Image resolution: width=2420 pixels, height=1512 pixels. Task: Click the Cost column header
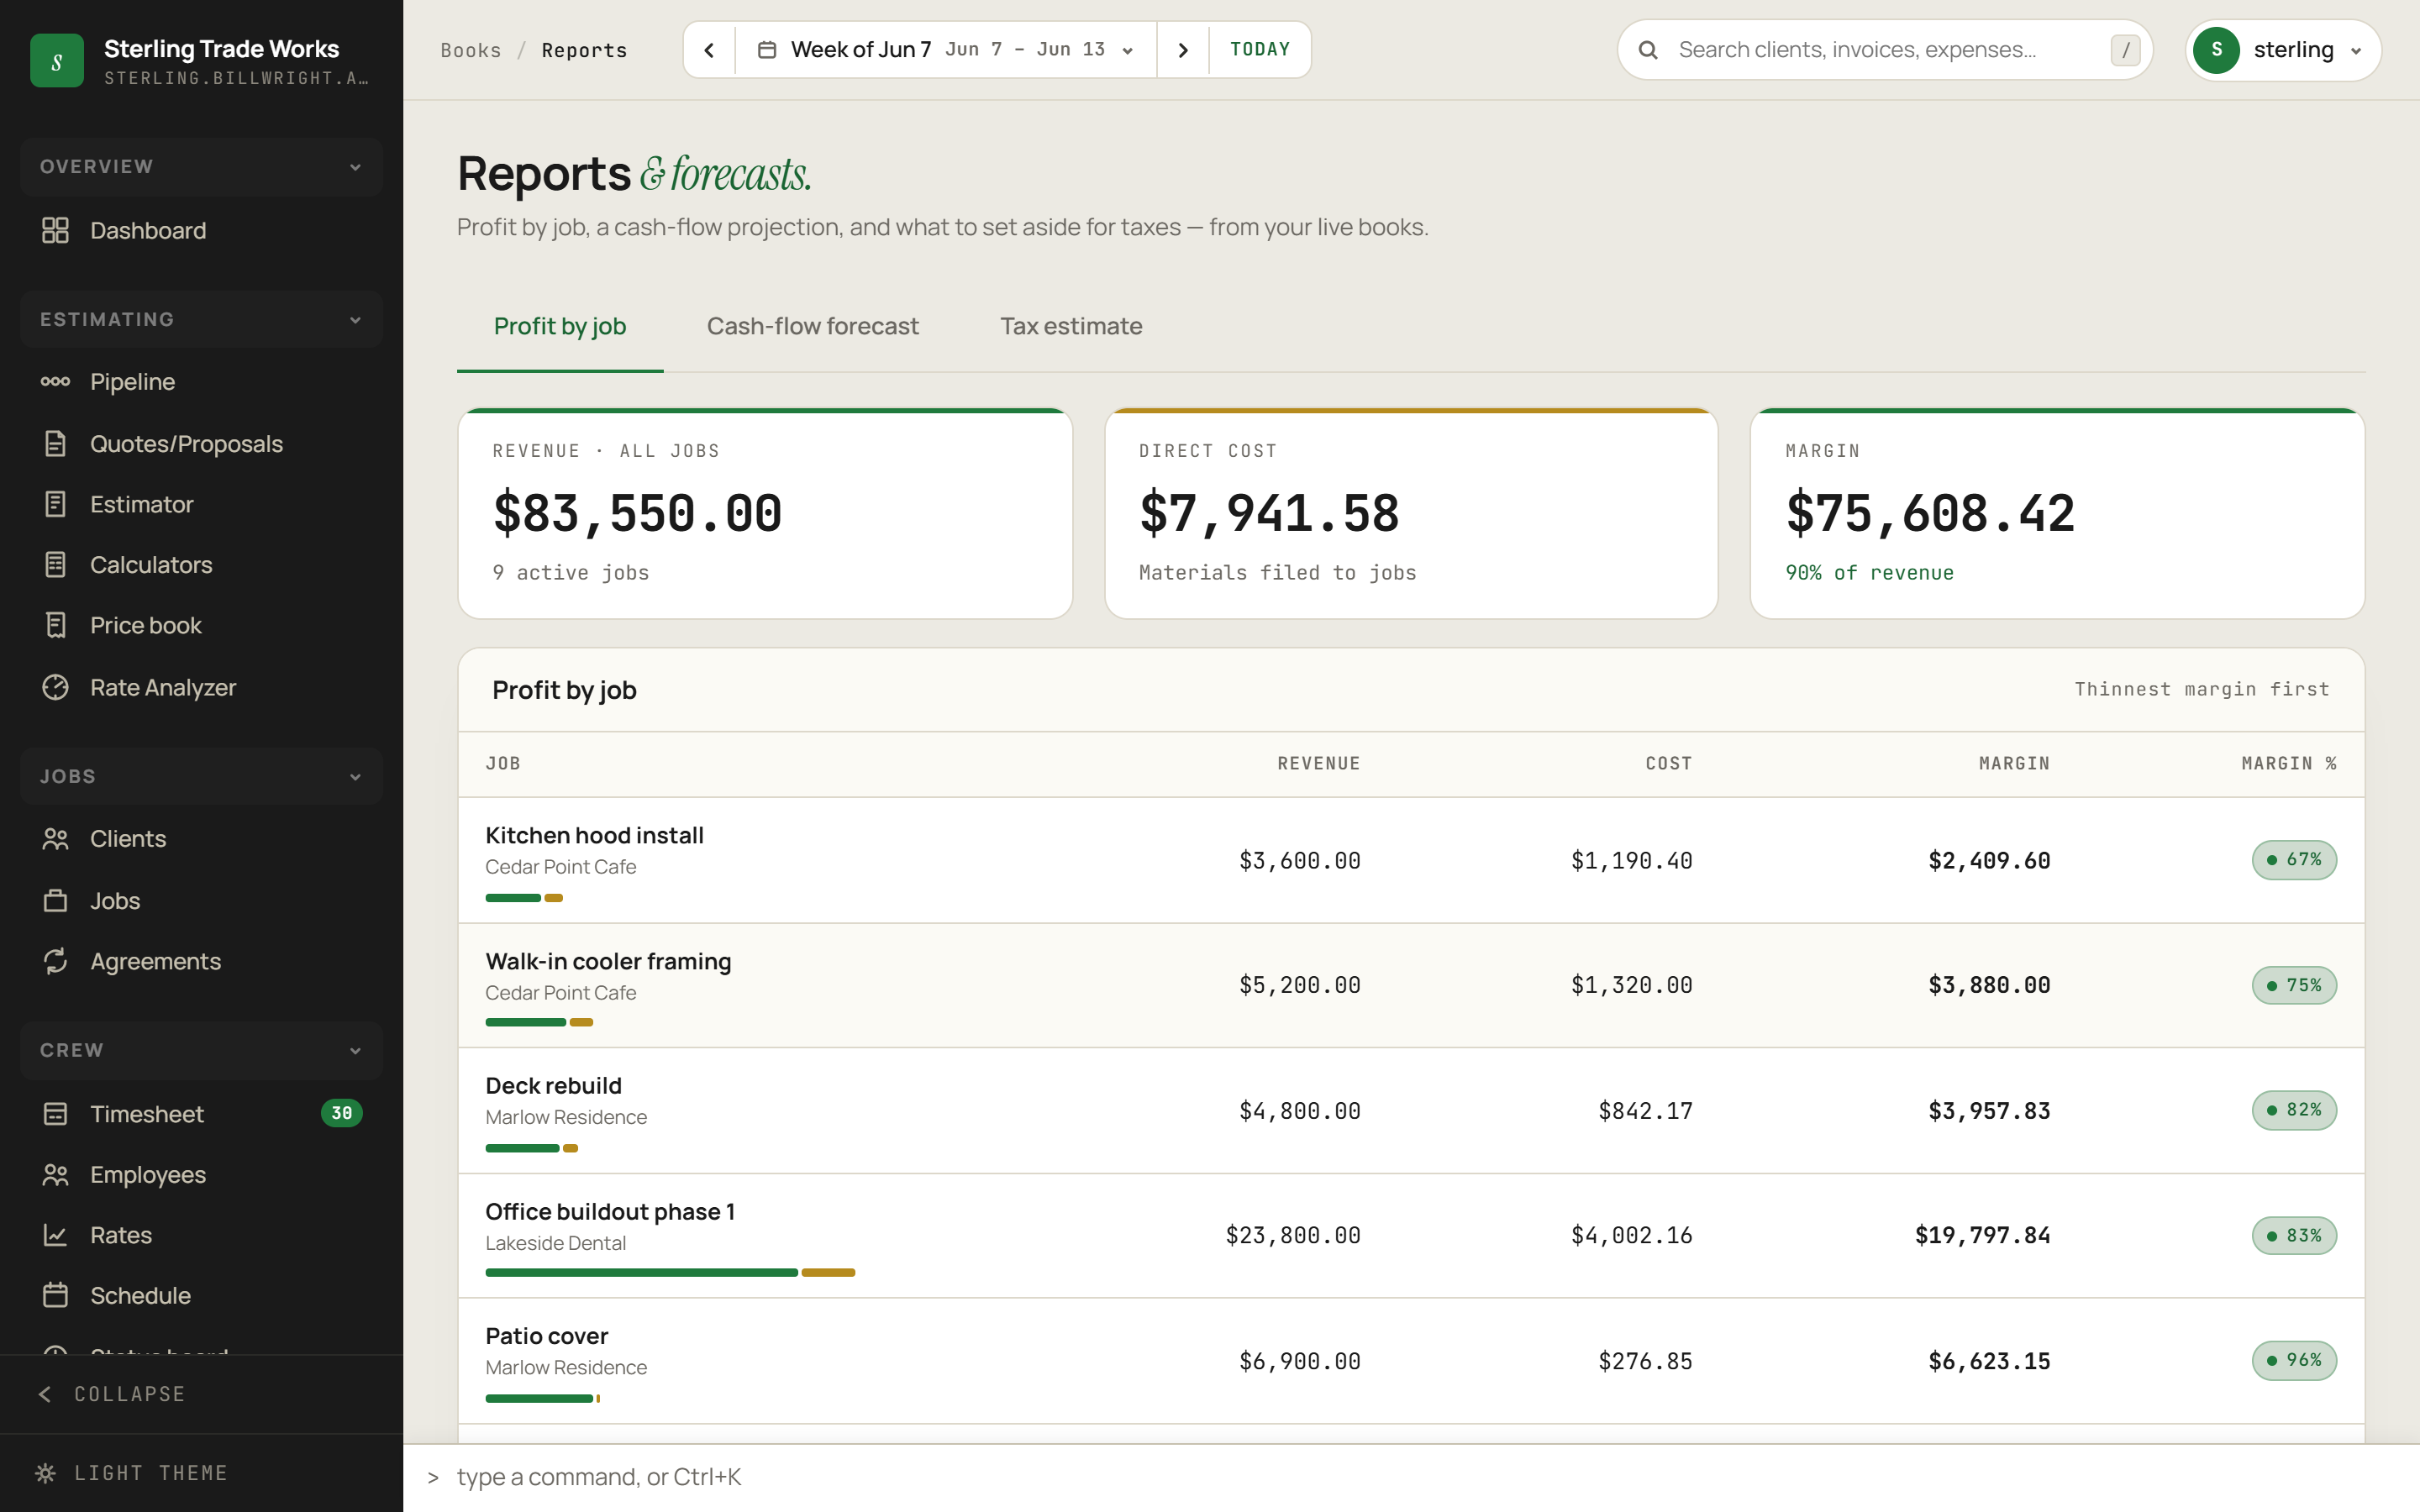(x=1669, y=764)
